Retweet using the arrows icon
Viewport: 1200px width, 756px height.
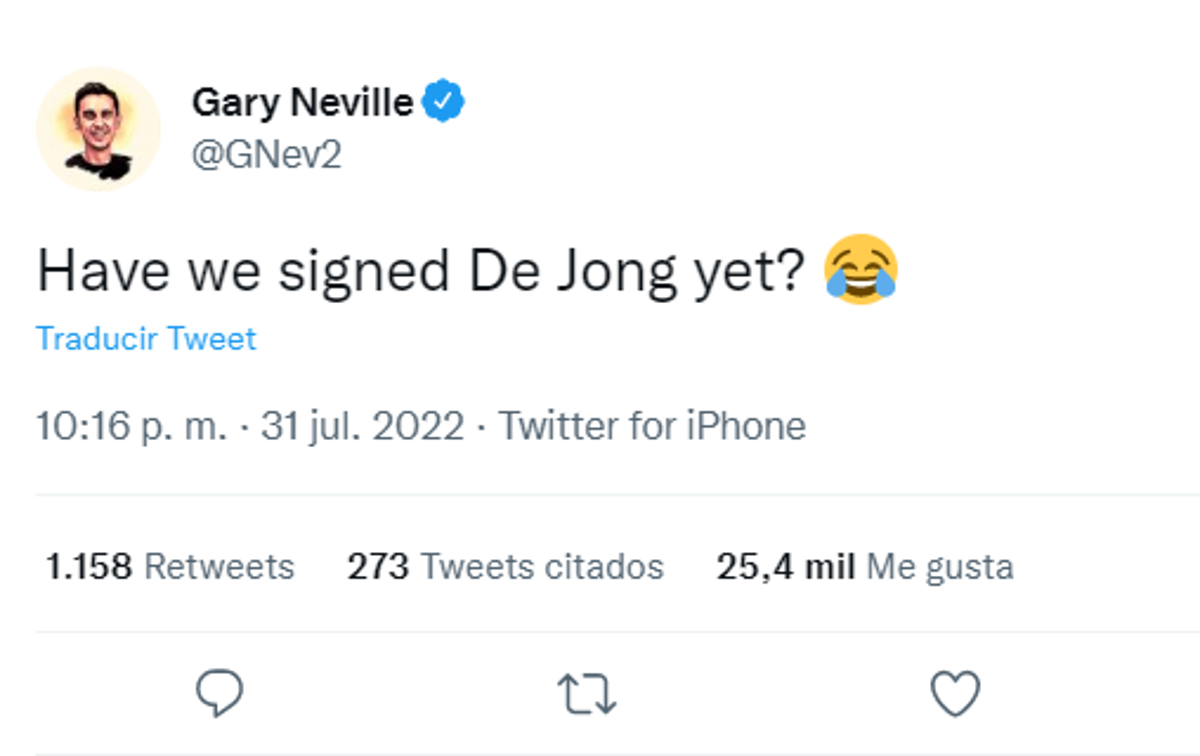tap(587, 694)
